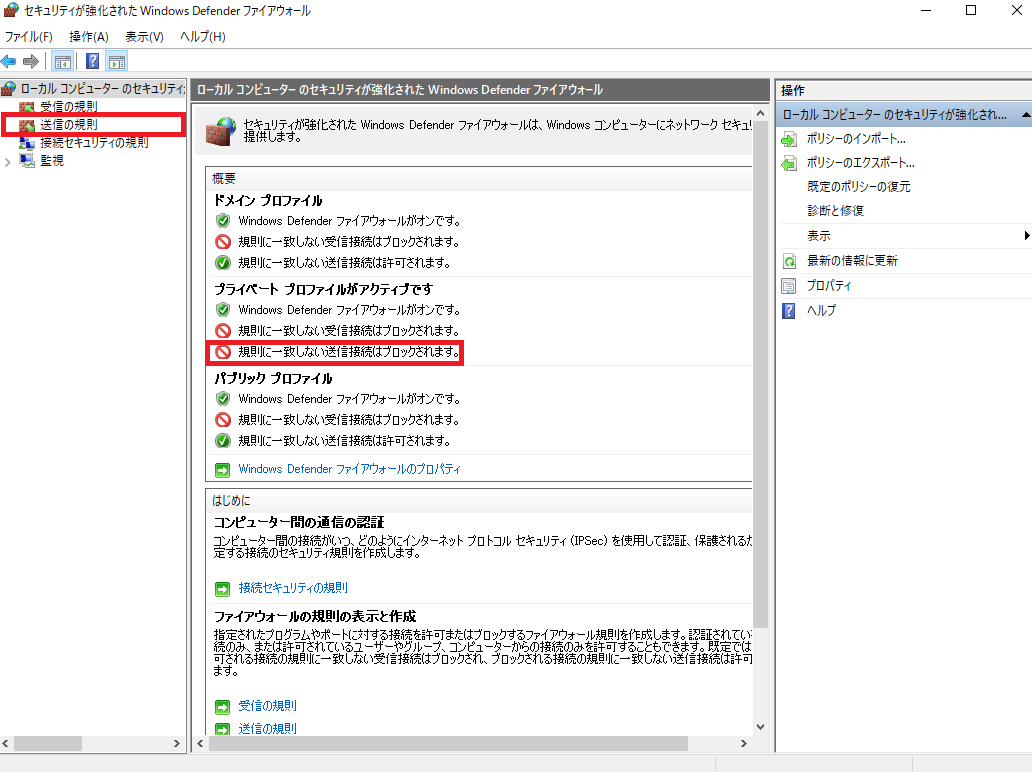Click the center pane horizontal scroll right arrow
The image size is (1032, 772).
click(x=744, y=744)
